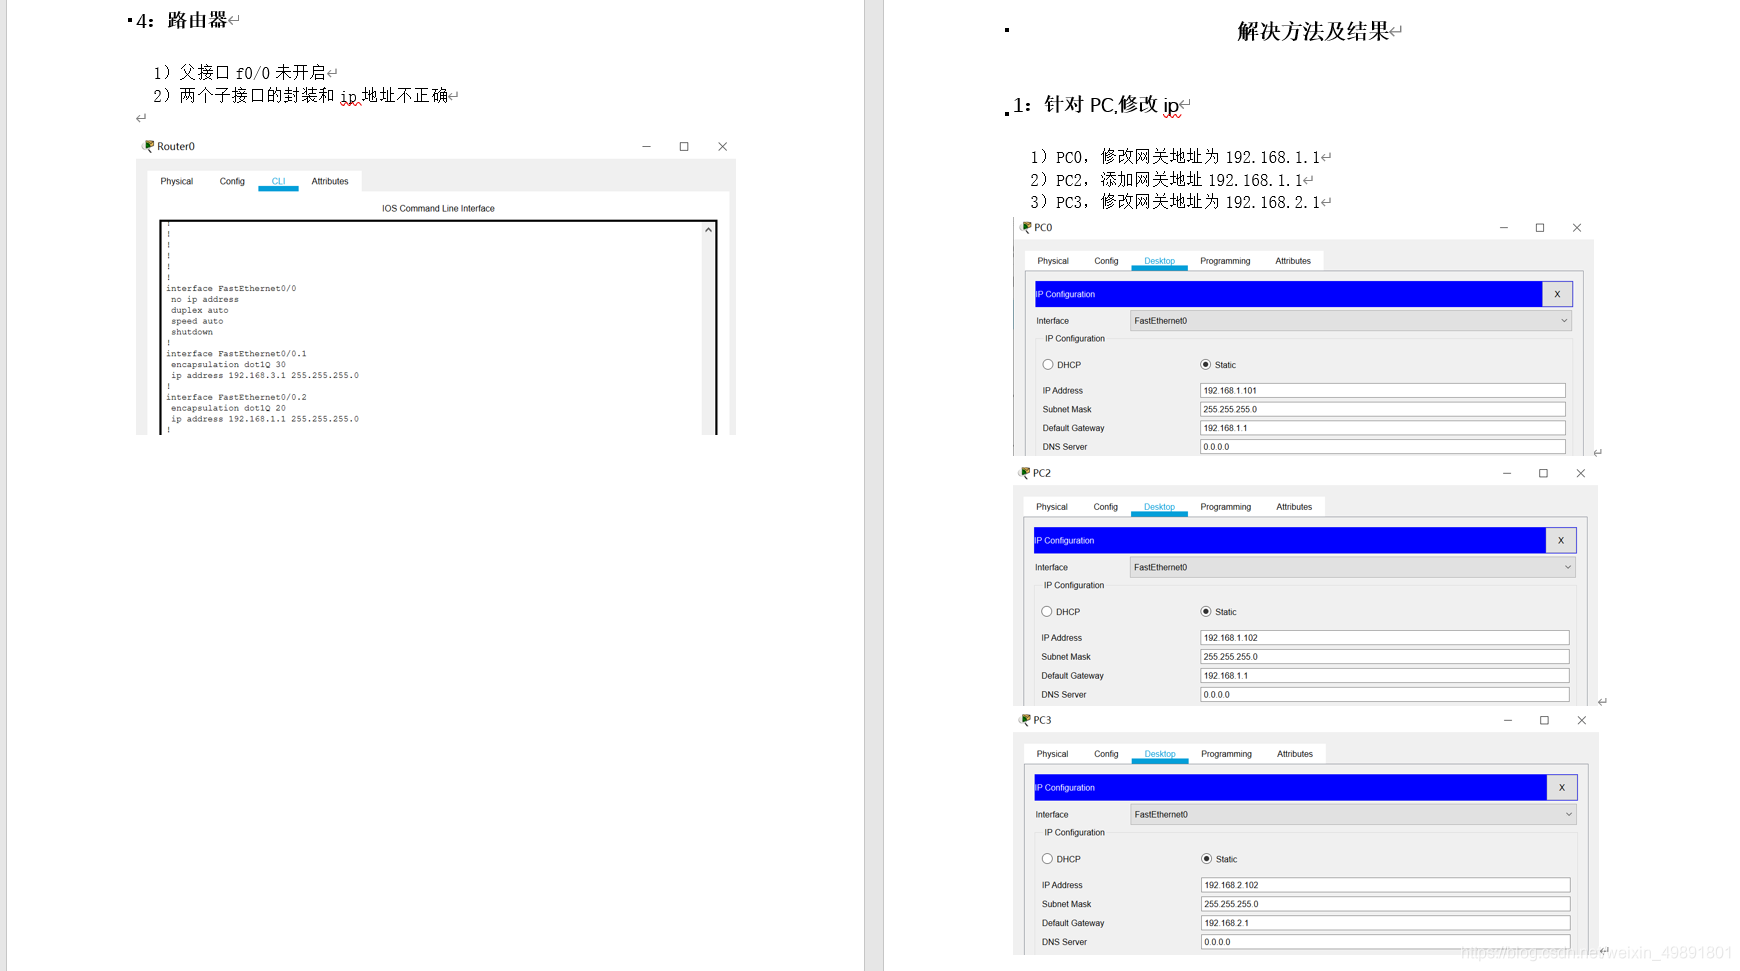
Task: Click PC3 IP Address field 192.168.2.102
Action: point(1386,885)
